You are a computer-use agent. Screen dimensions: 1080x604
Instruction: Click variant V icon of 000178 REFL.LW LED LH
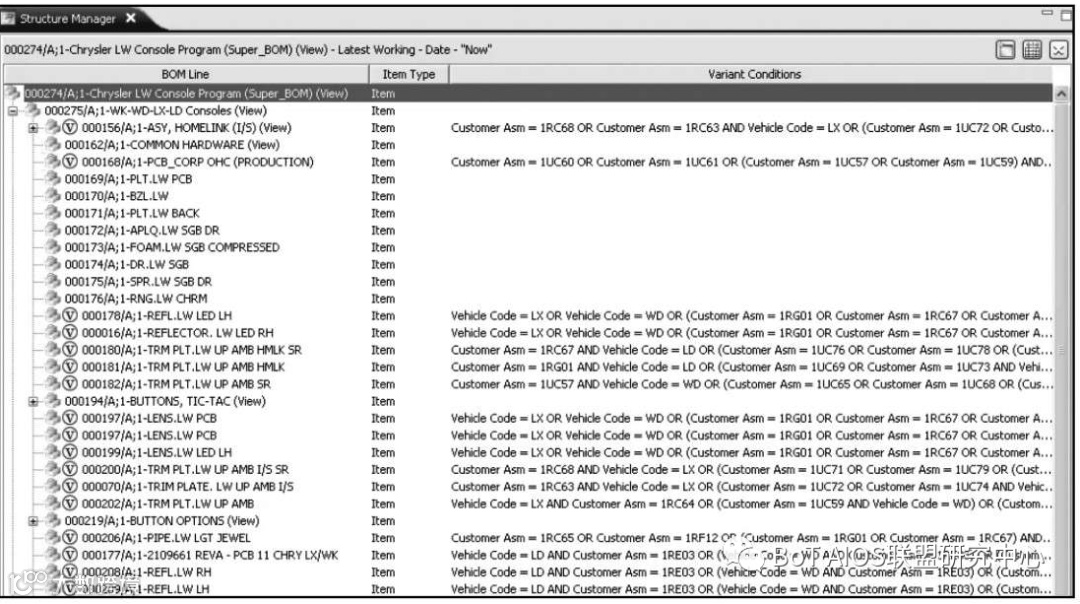(70, 315)
